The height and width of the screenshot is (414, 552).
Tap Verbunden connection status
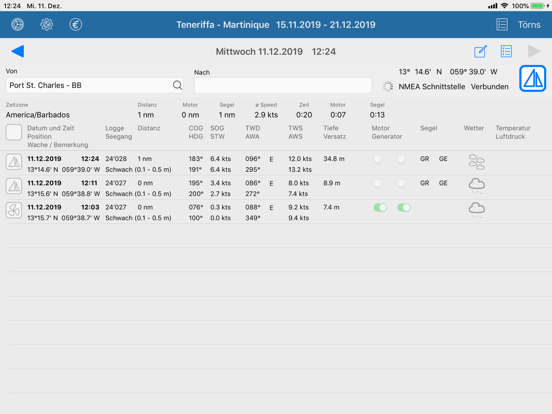(490, 87)
